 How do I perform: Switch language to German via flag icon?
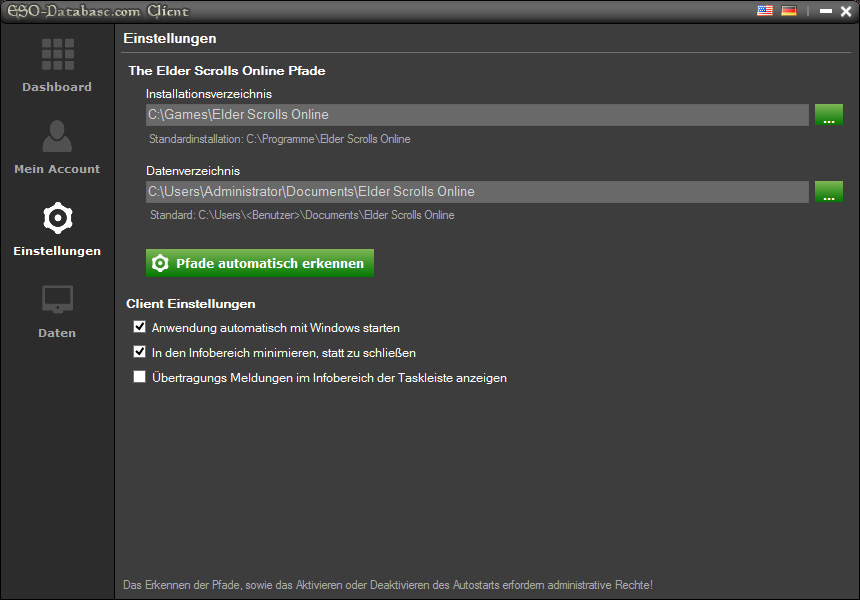[789, 10]
